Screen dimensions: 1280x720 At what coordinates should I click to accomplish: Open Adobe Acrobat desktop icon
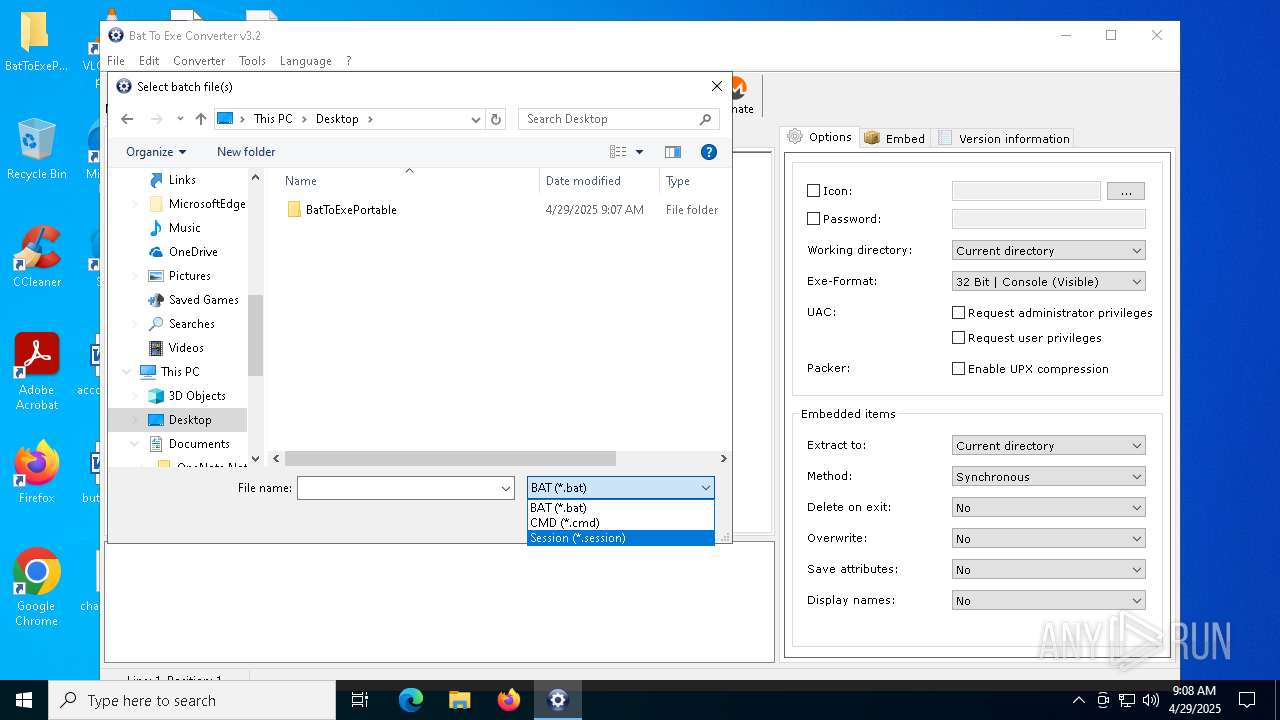36,372
